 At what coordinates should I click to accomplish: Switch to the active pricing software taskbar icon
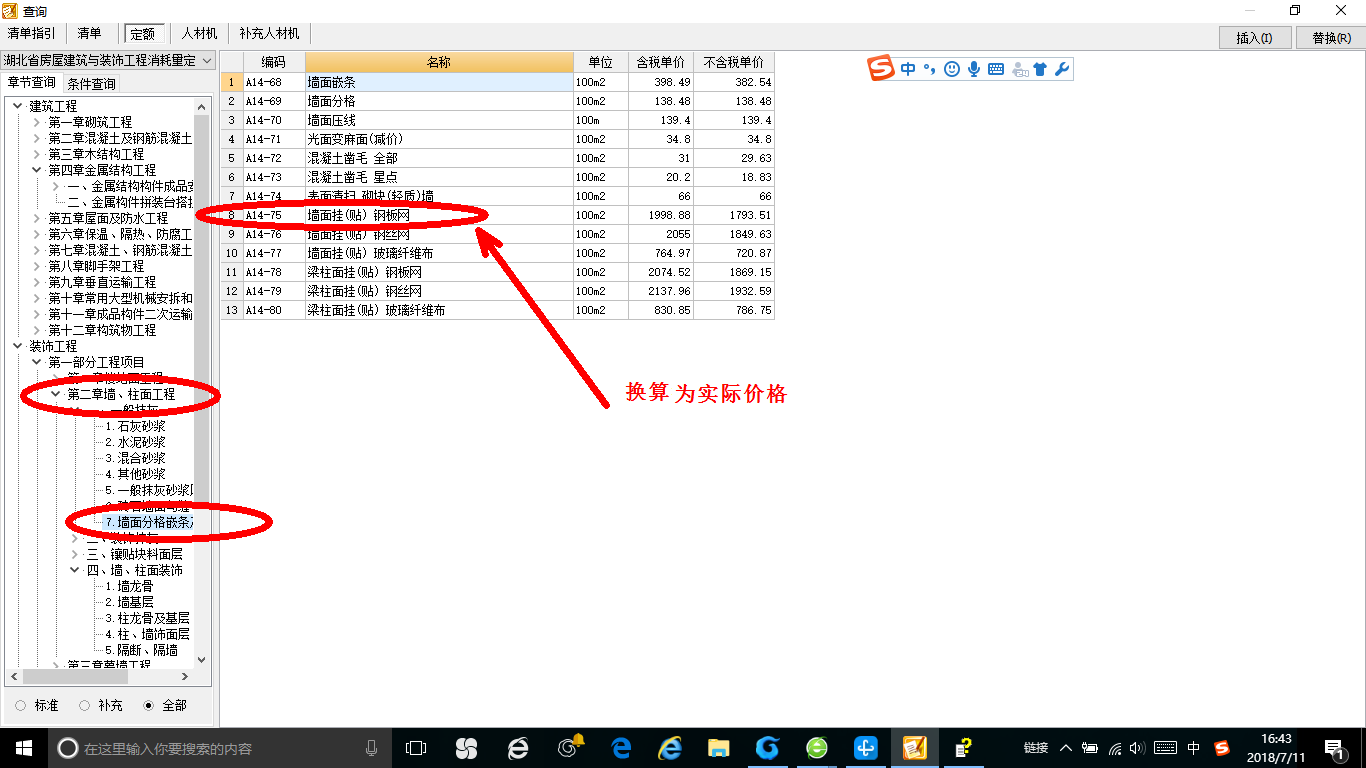pos(915,748)
